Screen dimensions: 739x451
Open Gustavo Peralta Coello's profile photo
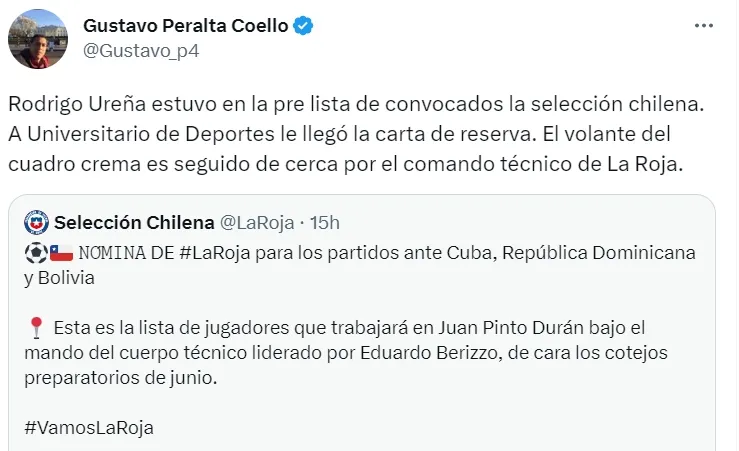pyautogui.click(x=38, y=38)
